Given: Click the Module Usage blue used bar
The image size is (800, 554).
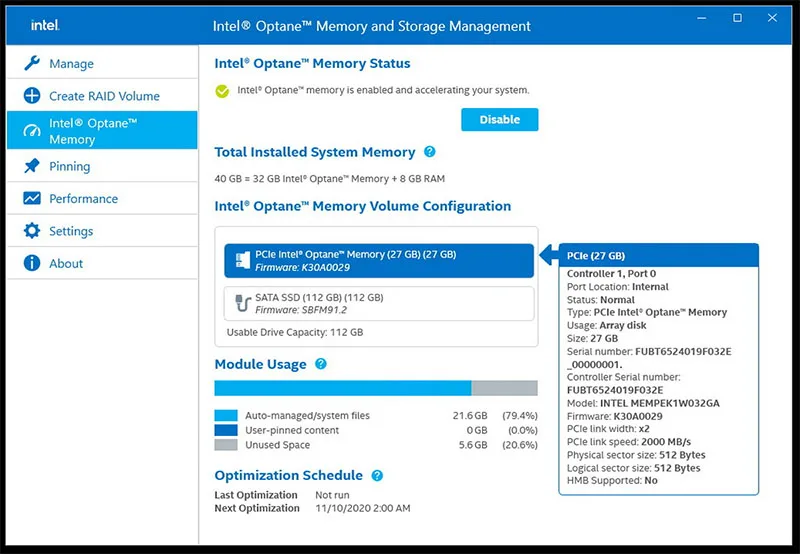Looking at the screenshot, I should (x=343, y=388).
